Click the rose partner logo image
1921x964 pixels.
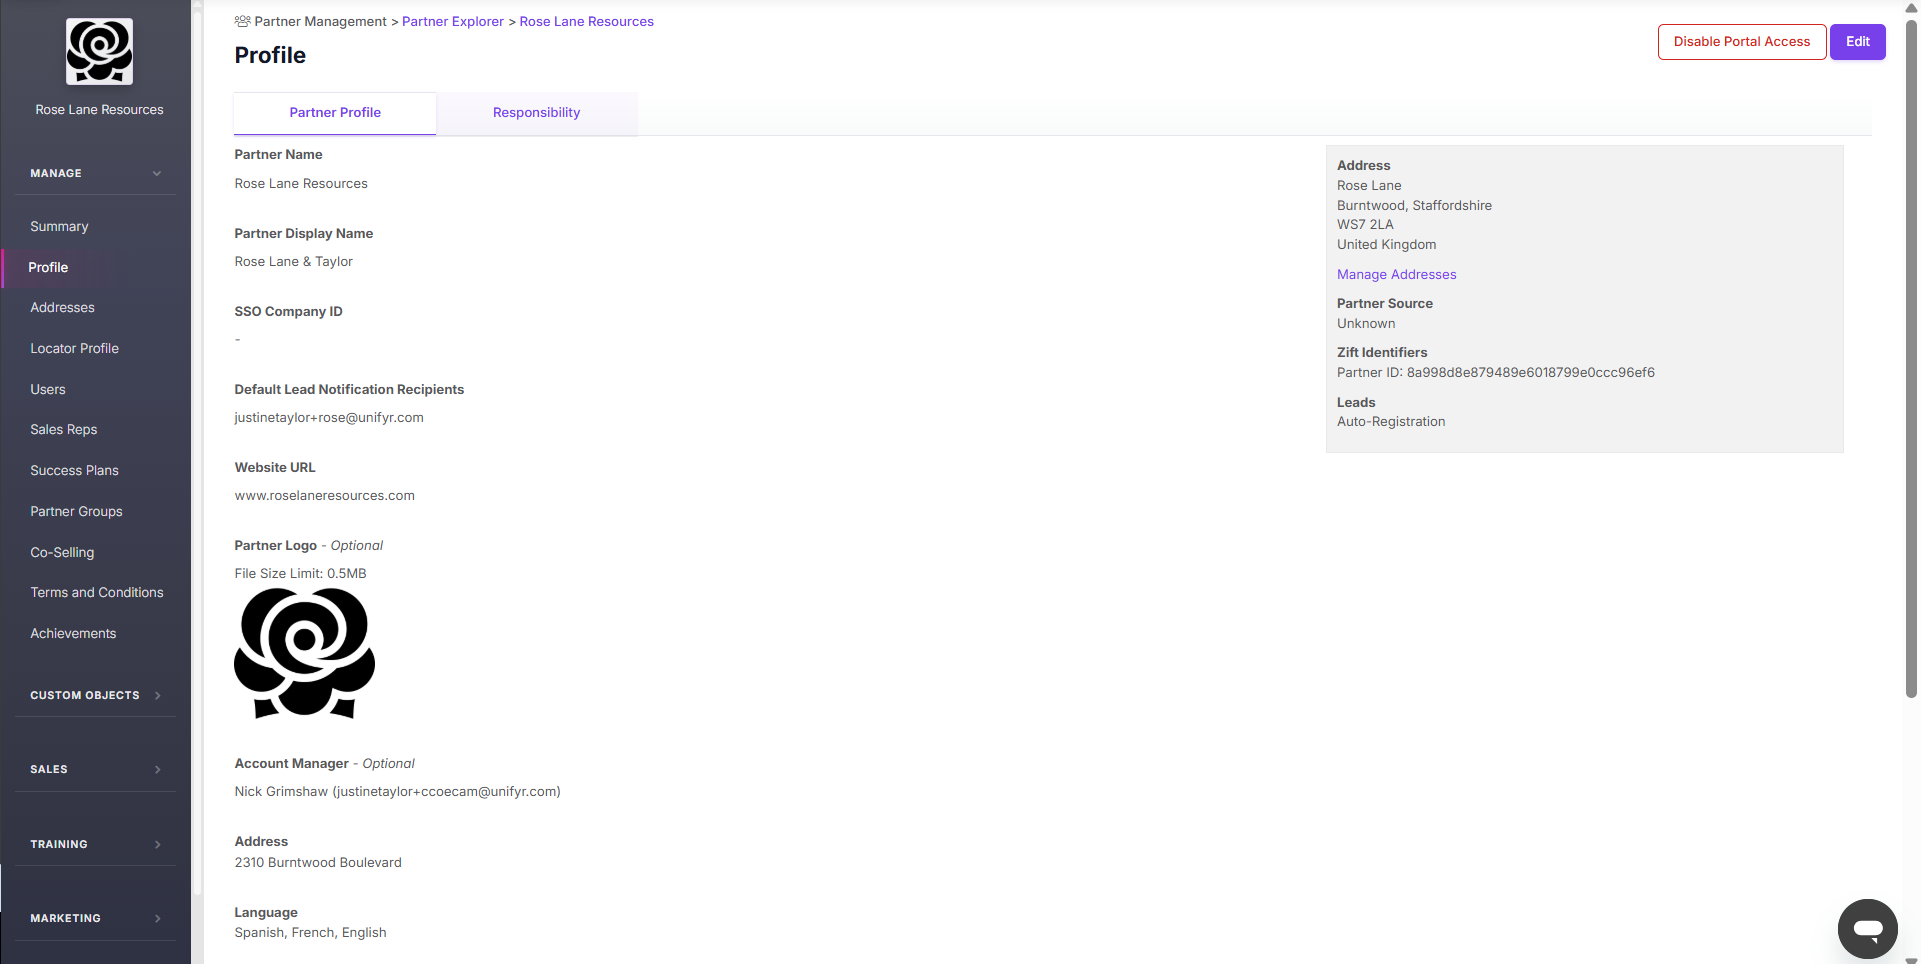click(304, 653)
